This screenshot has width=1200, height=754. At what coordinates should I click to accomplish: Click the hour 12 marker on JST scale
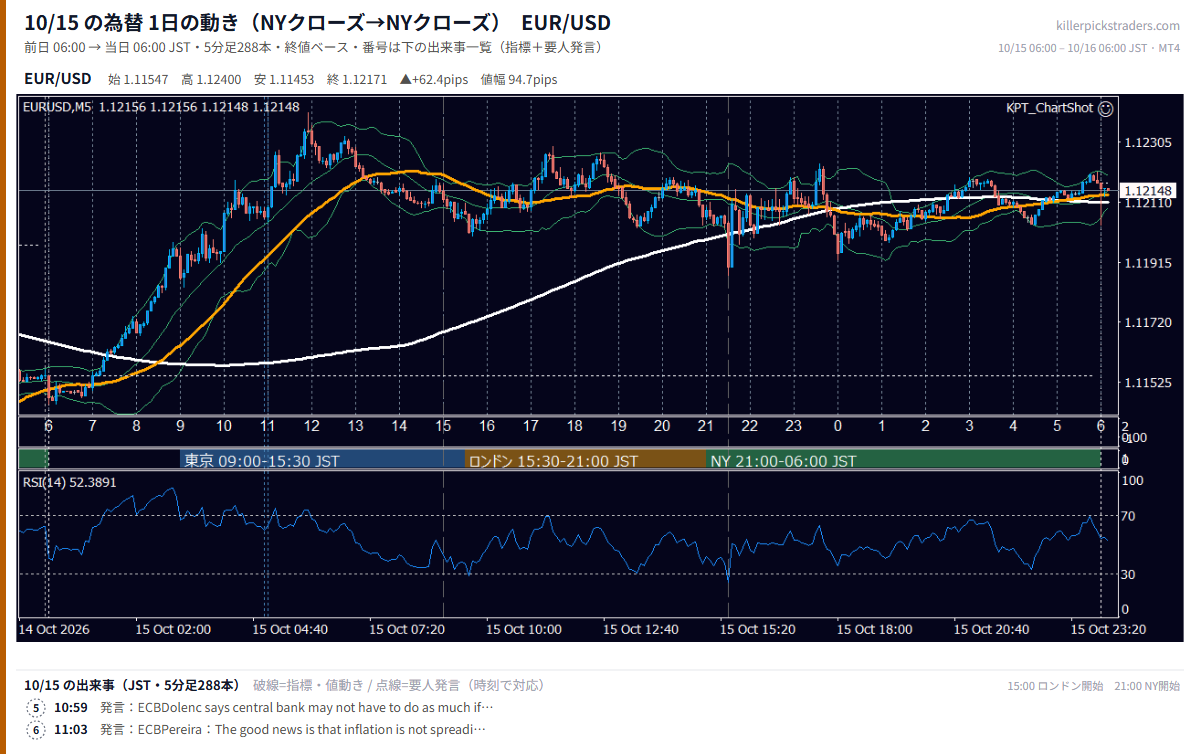312,426
